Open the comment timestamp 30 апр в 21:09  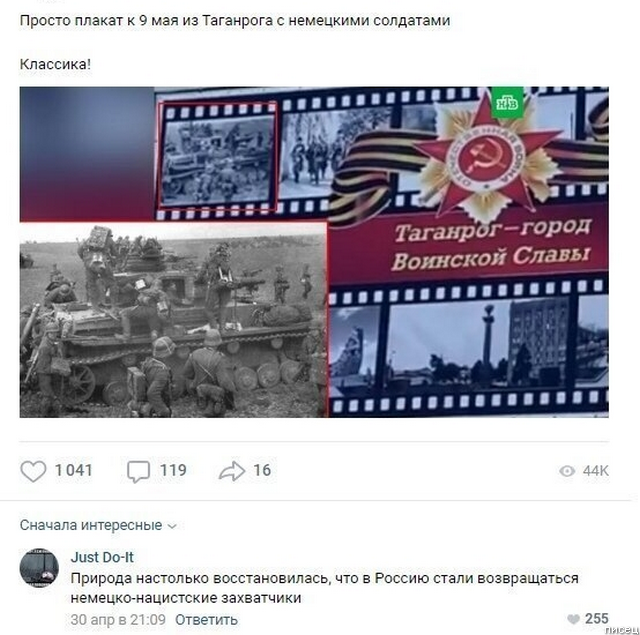pyautogui.click(x=118, y=619)
